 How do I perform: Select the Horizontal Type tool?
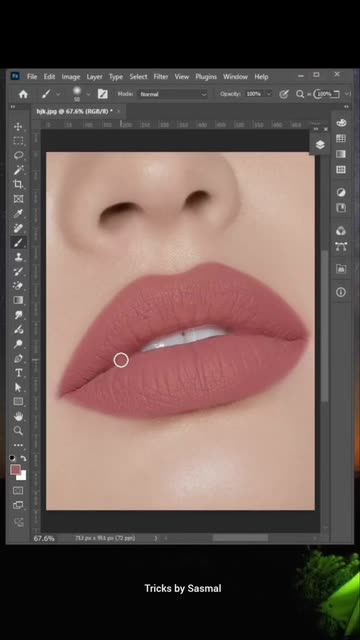coord(18,373)
